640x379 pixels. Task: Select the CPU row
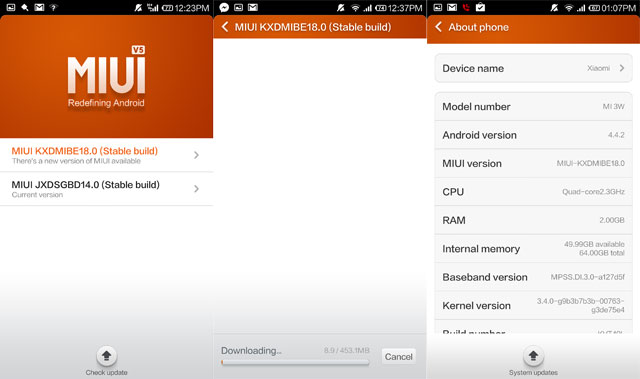pos(533,192)
